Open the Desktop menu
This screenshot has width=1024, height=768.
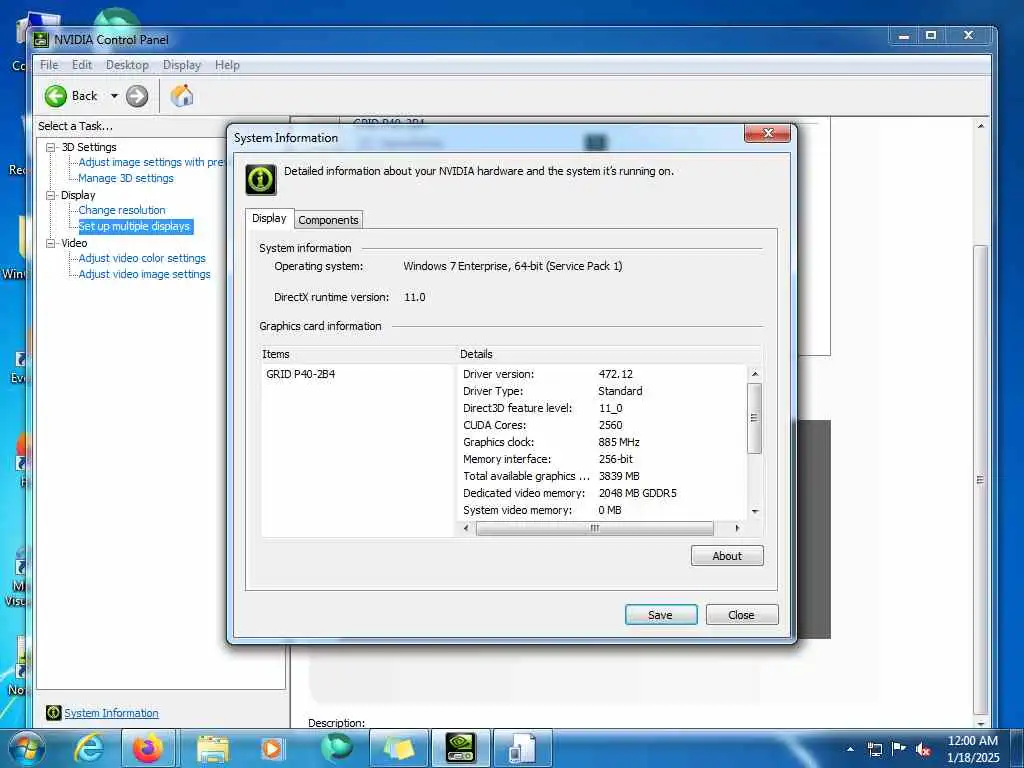(x=127, y=65)
